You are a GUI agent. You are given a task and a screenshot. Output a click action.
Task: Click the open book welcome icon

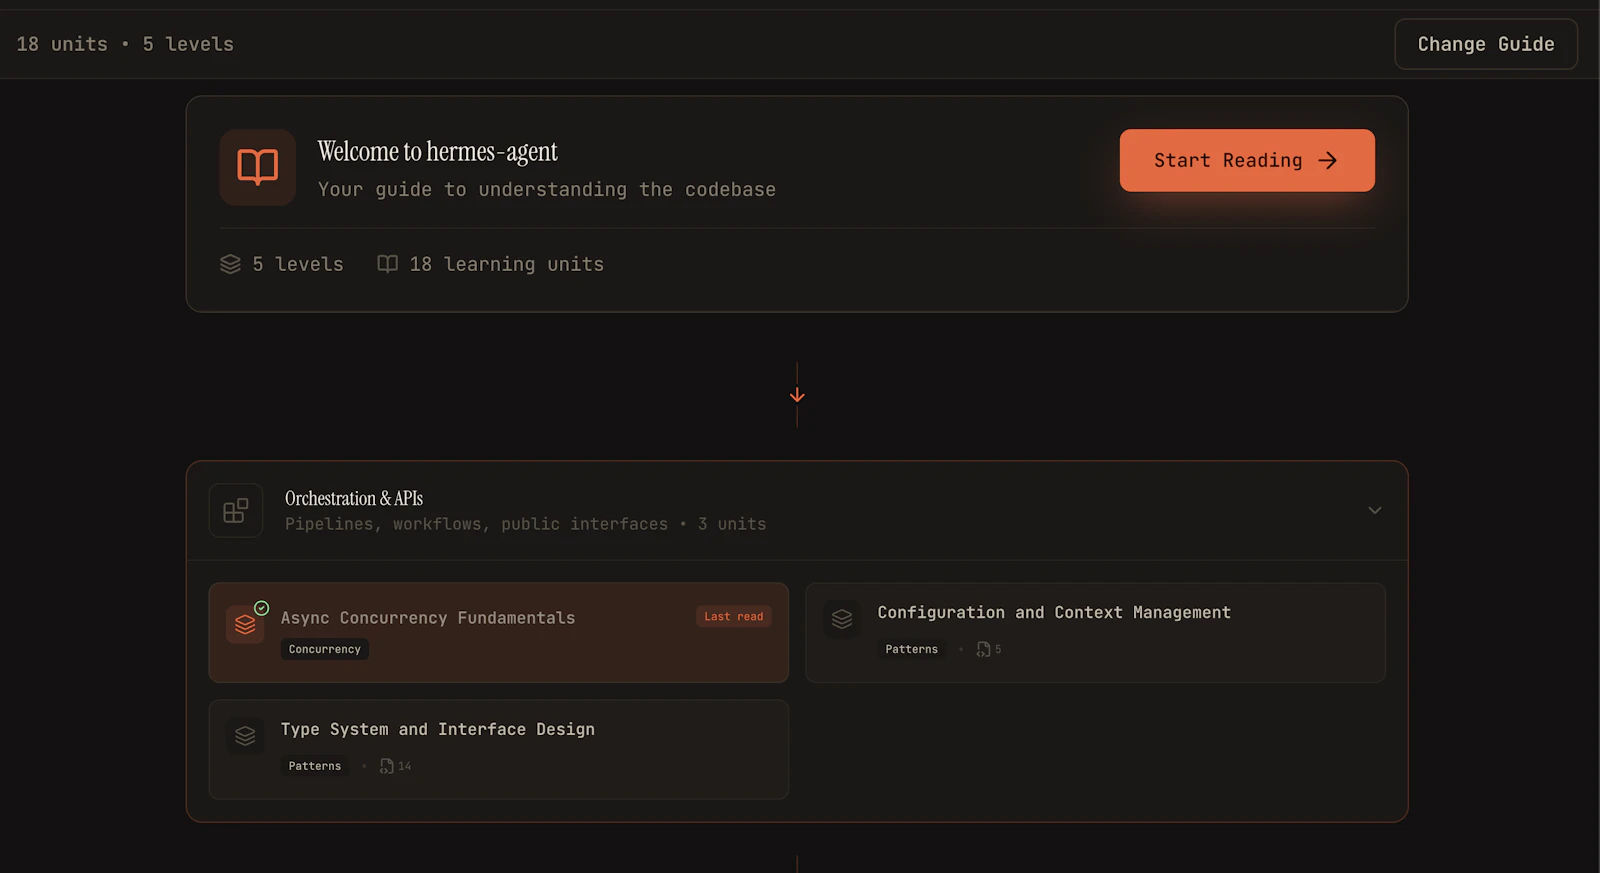(x=258, y=167)
